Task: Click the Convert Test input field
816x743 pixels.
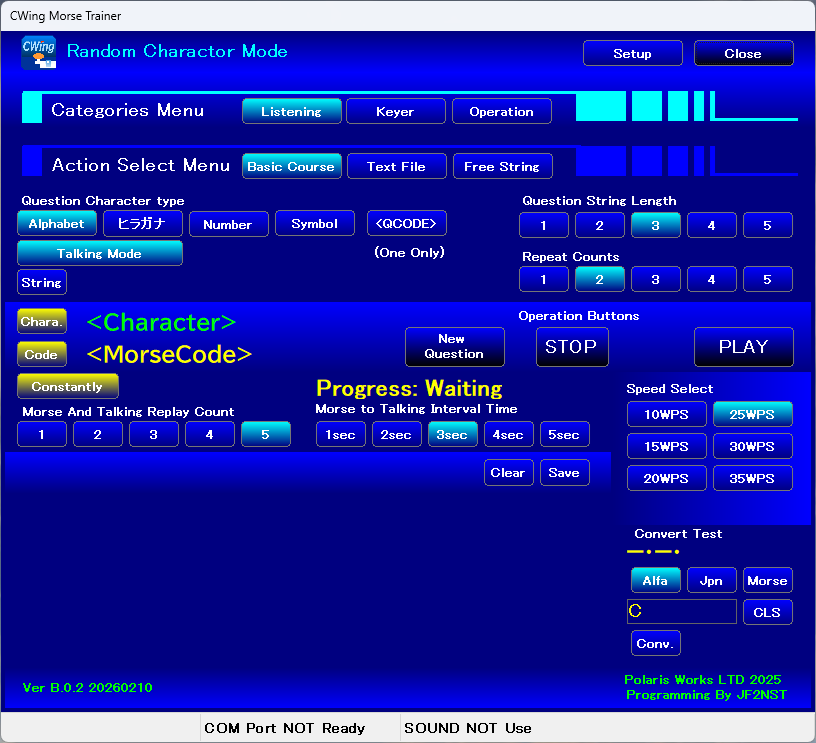Action: pos(680,612)
